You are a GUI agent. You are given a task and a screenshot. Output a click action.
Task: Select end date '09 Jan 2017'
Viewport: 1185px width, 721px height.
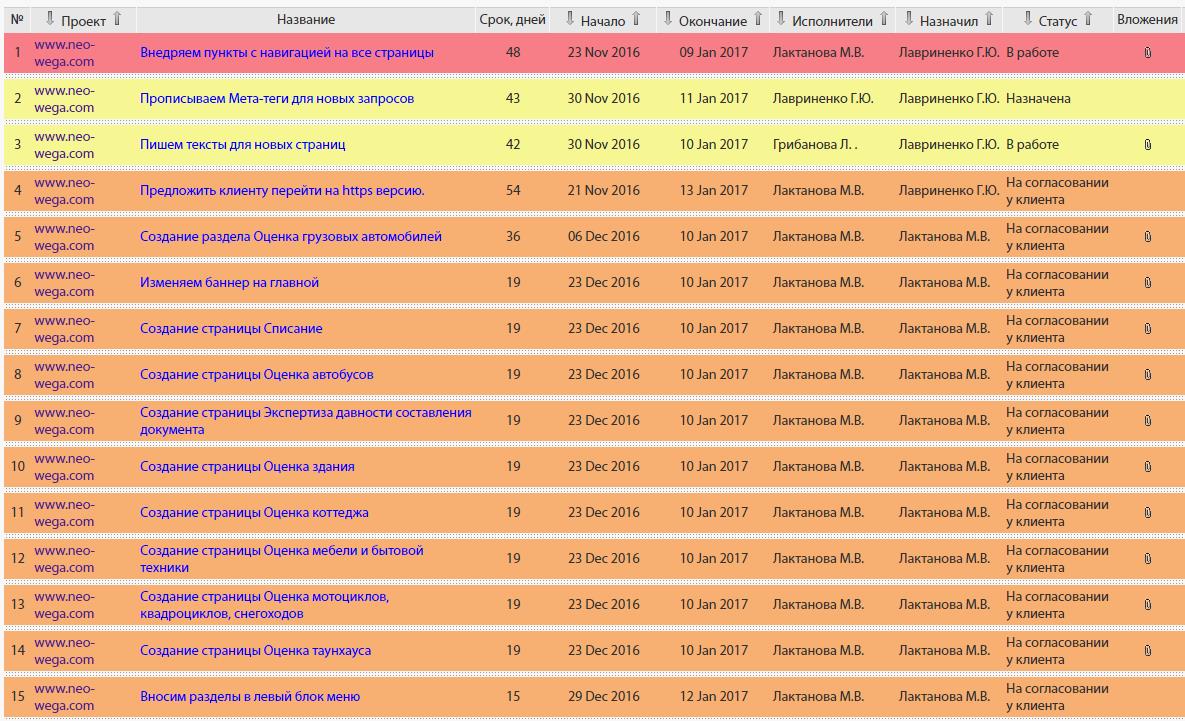point(713,53)
